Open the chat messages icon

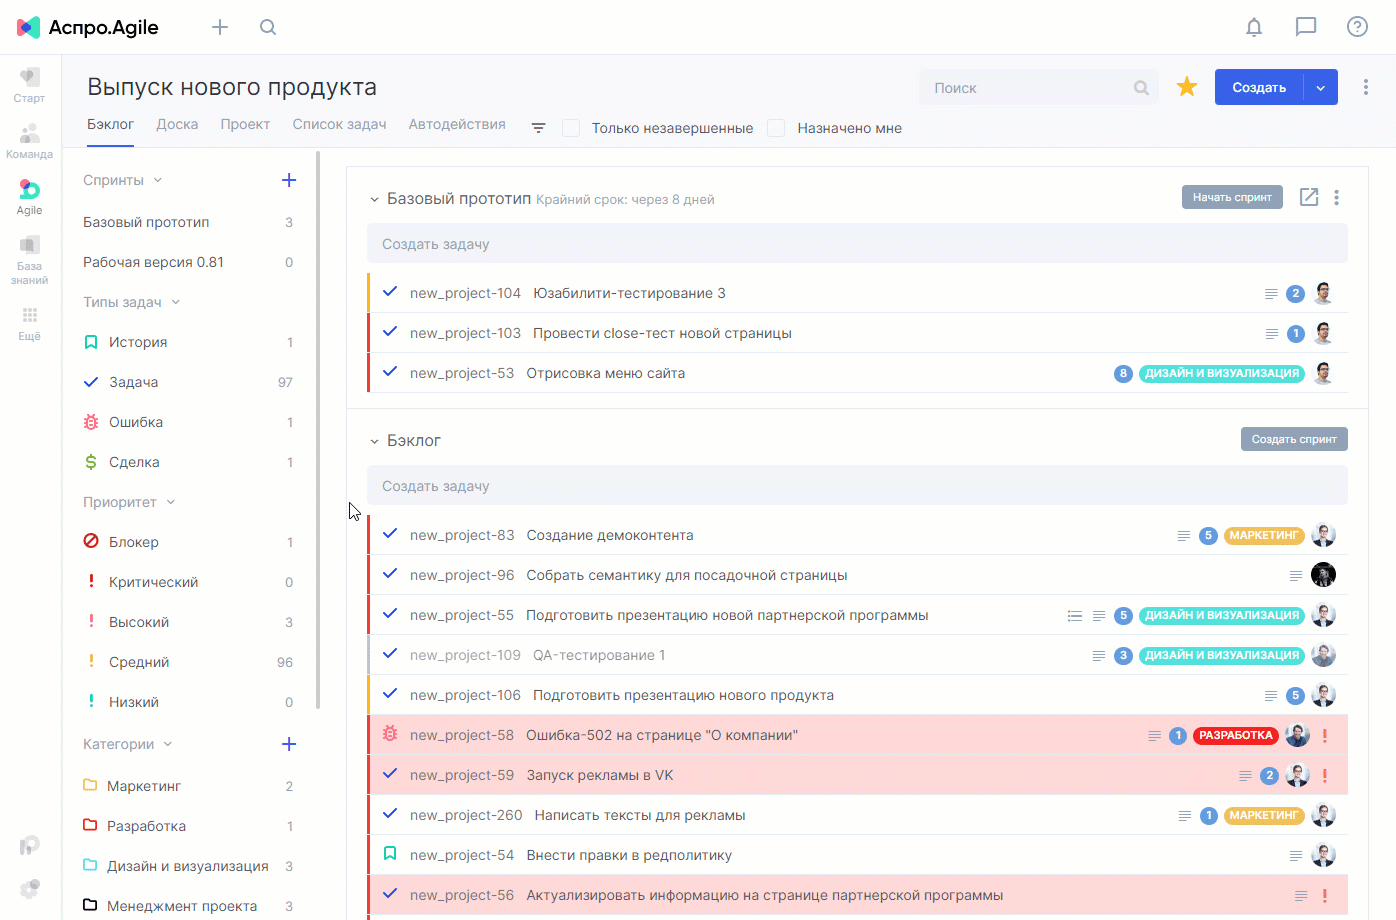(1306, 27)
